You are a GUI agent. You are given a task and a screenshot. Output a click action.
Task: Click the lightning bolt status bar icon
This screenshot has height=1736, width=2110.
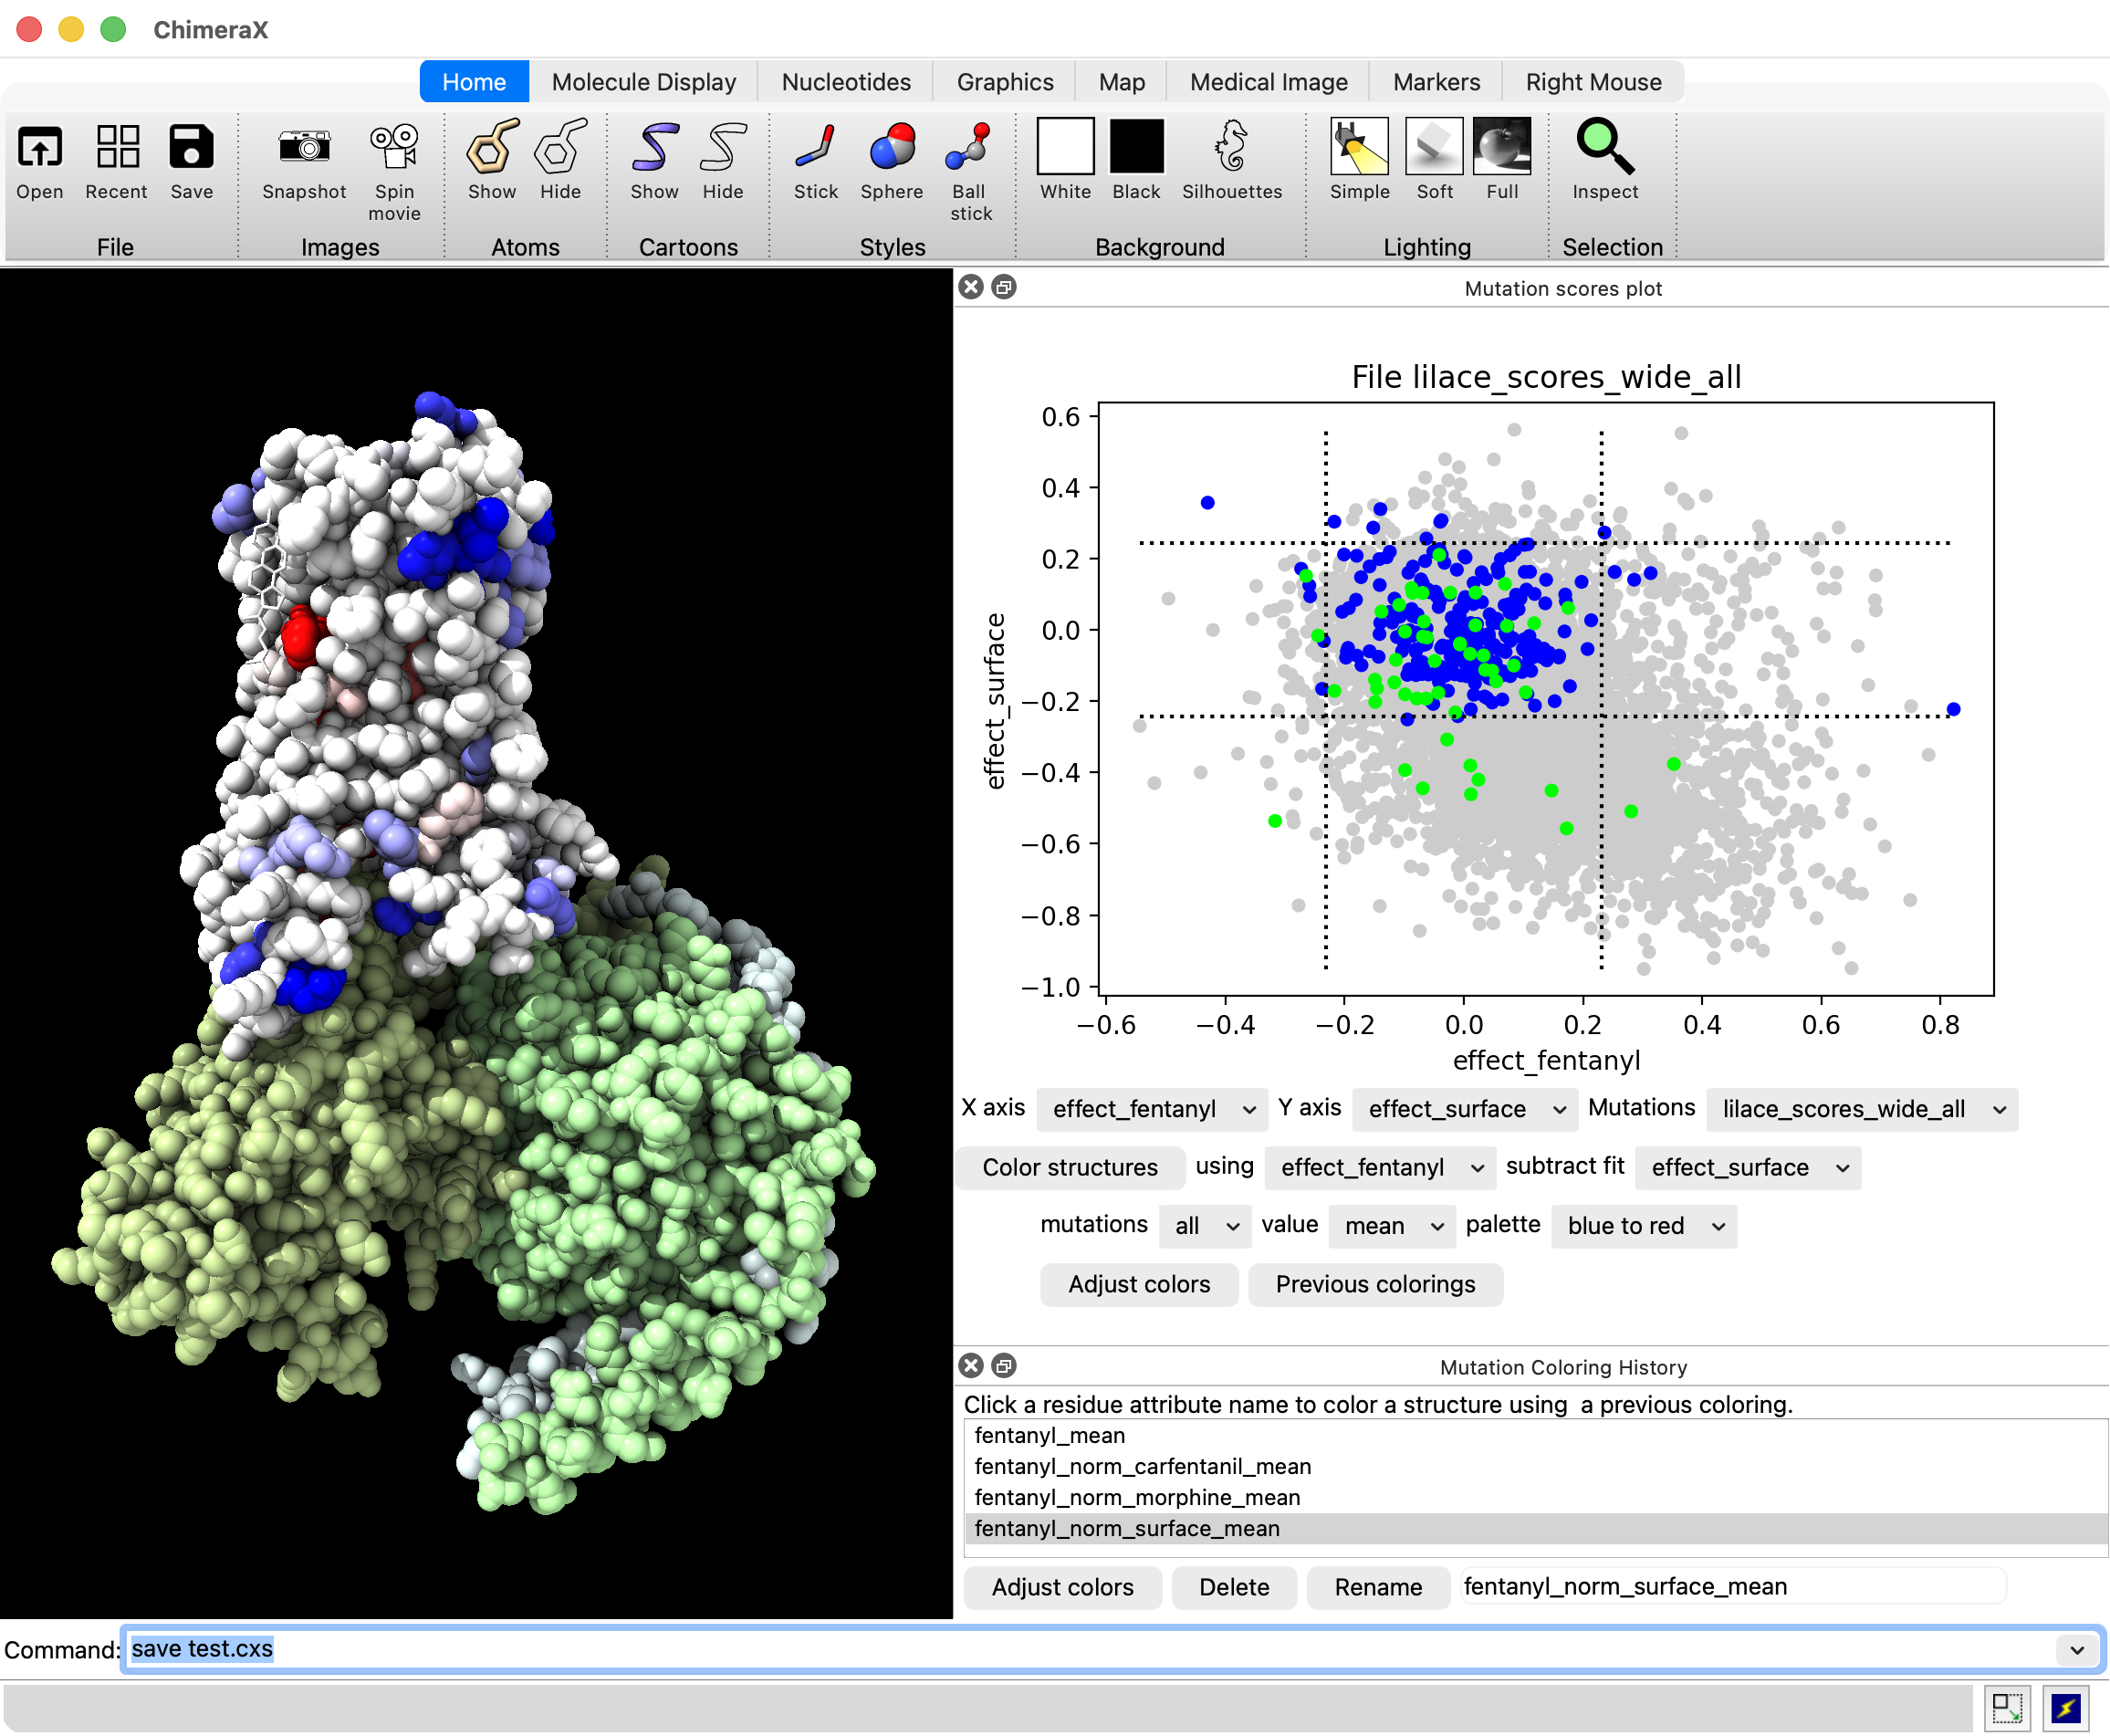(2064, 1708)
